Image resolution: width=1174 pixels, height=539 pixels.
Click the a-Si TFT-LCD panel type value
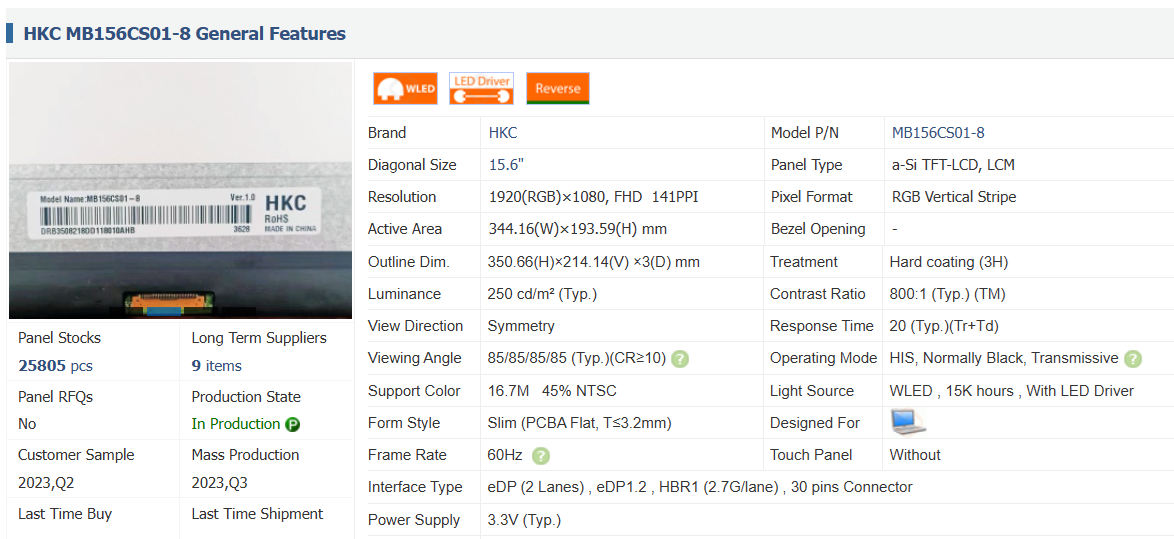pyautogui.click(x=953, y=165)
